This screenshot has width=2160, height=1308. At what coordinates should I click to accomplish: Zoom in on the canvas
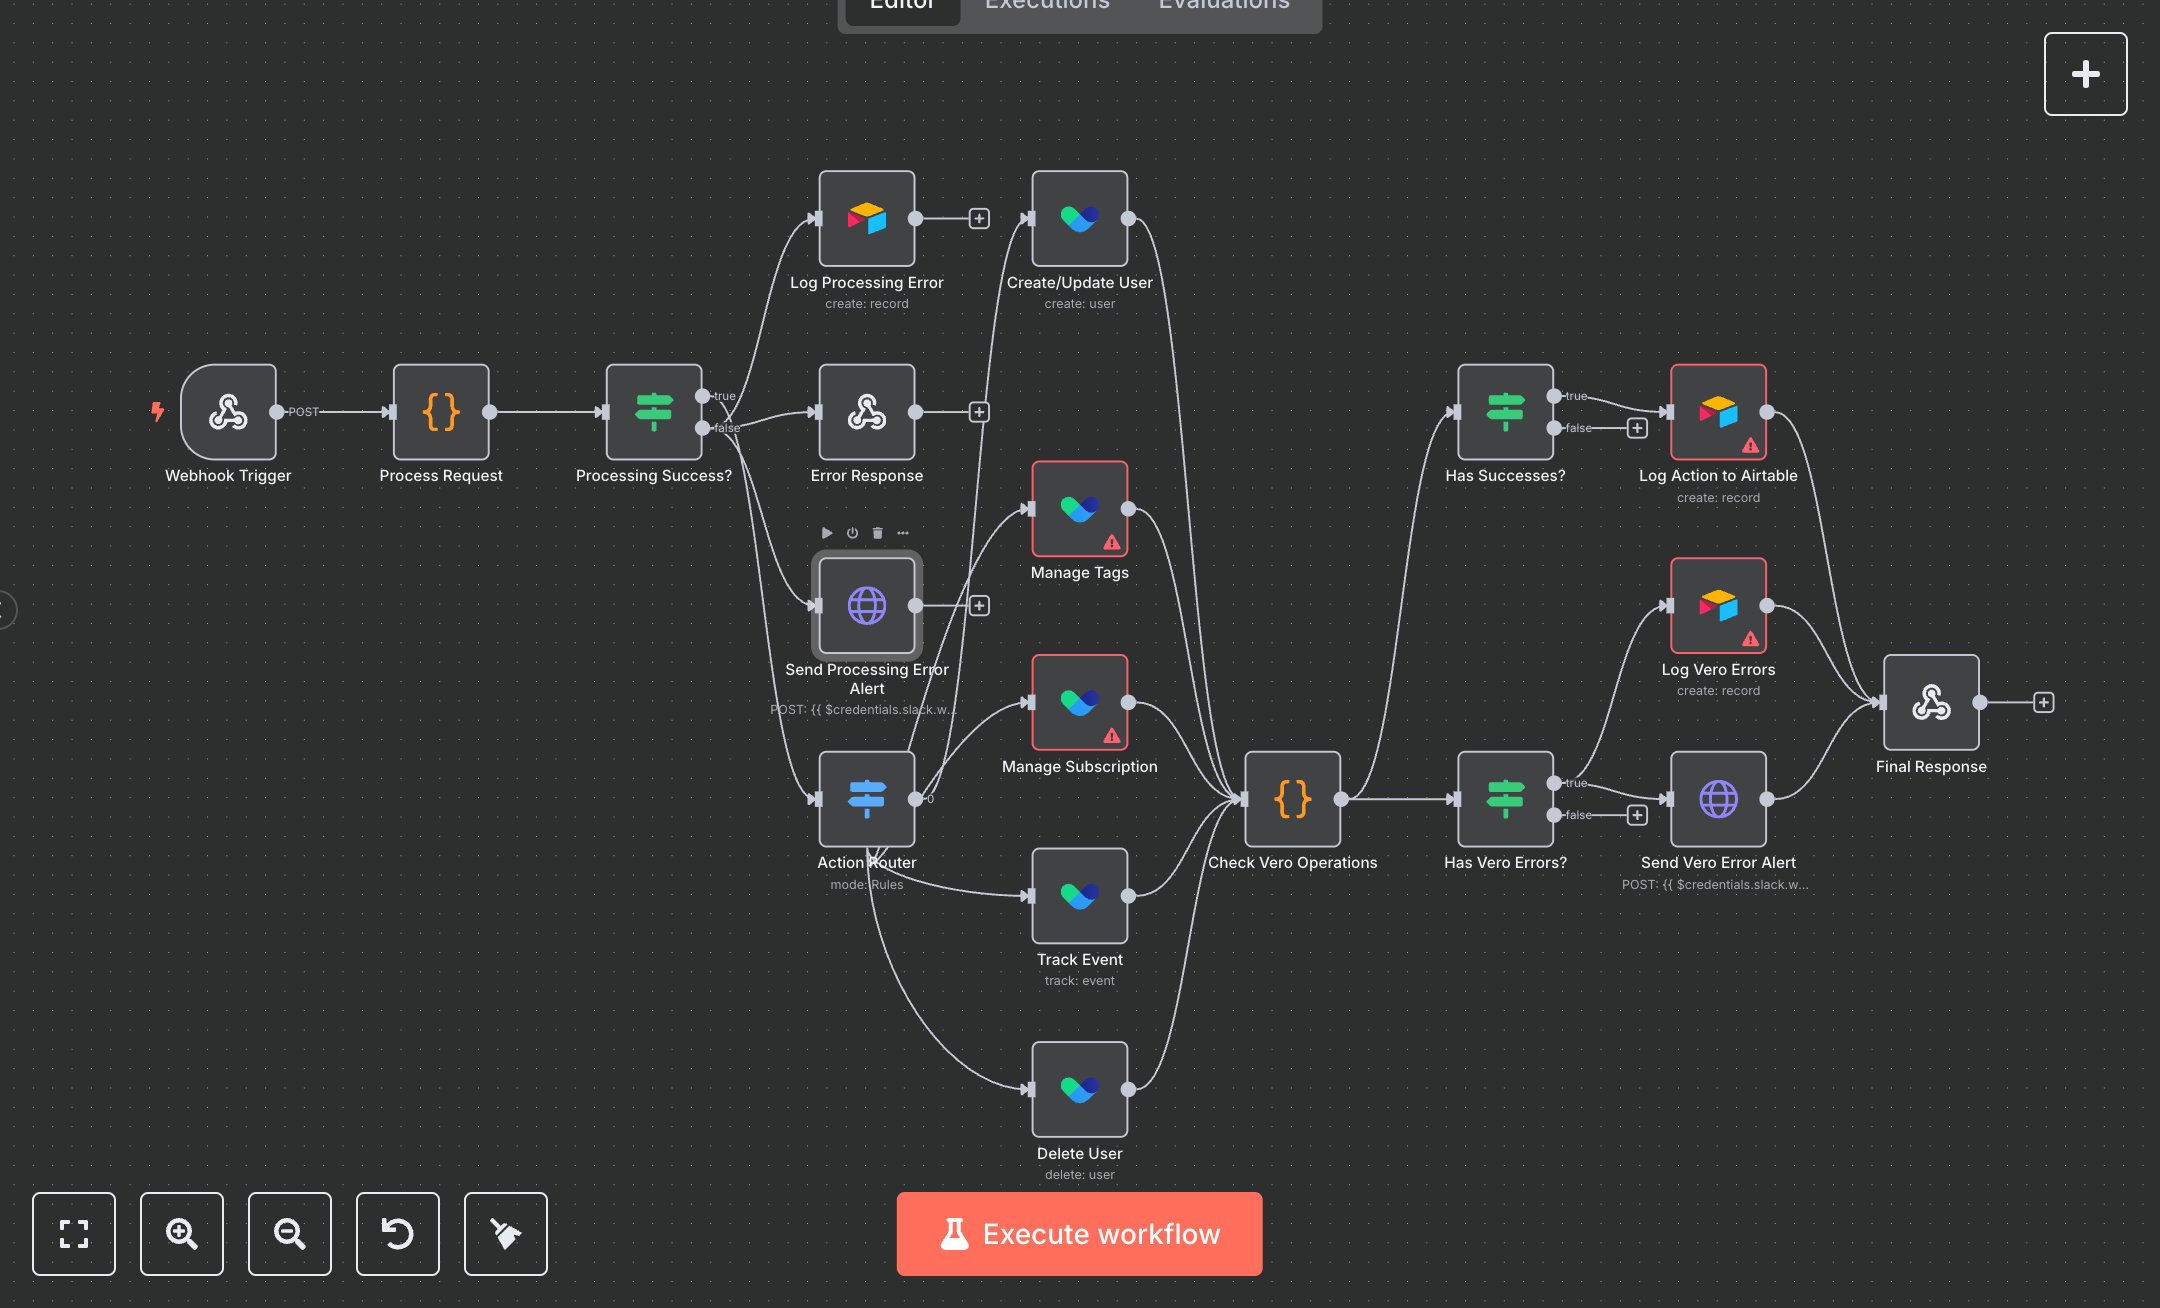(x=182, y=1235)
